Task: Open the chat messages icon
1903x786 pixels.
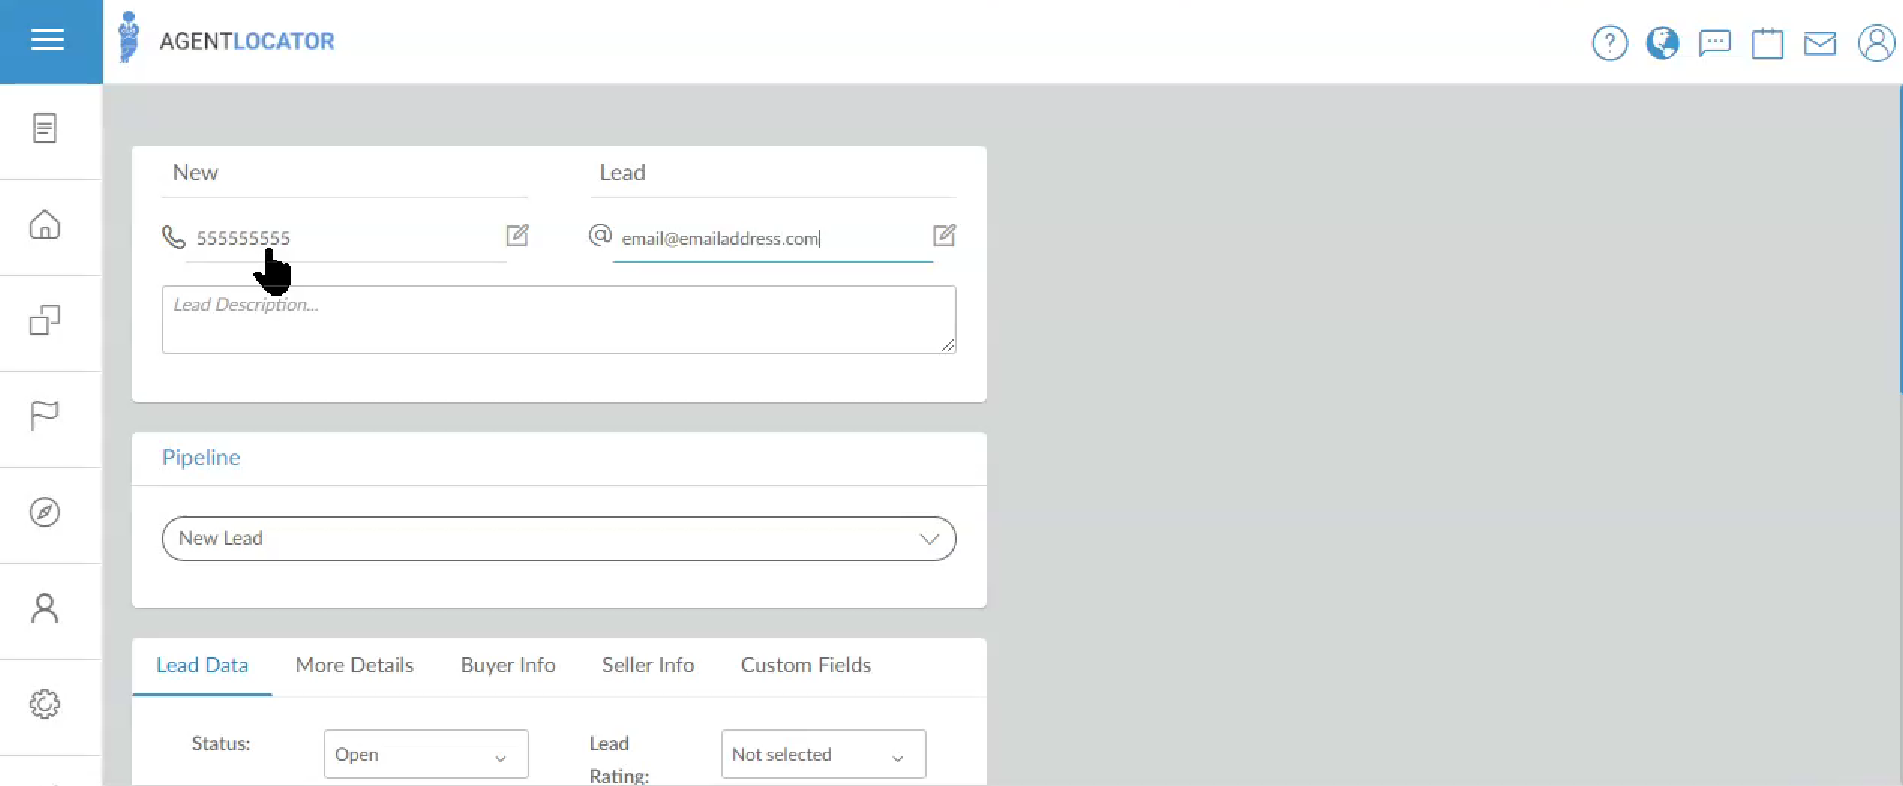Action: [1715, 43]
